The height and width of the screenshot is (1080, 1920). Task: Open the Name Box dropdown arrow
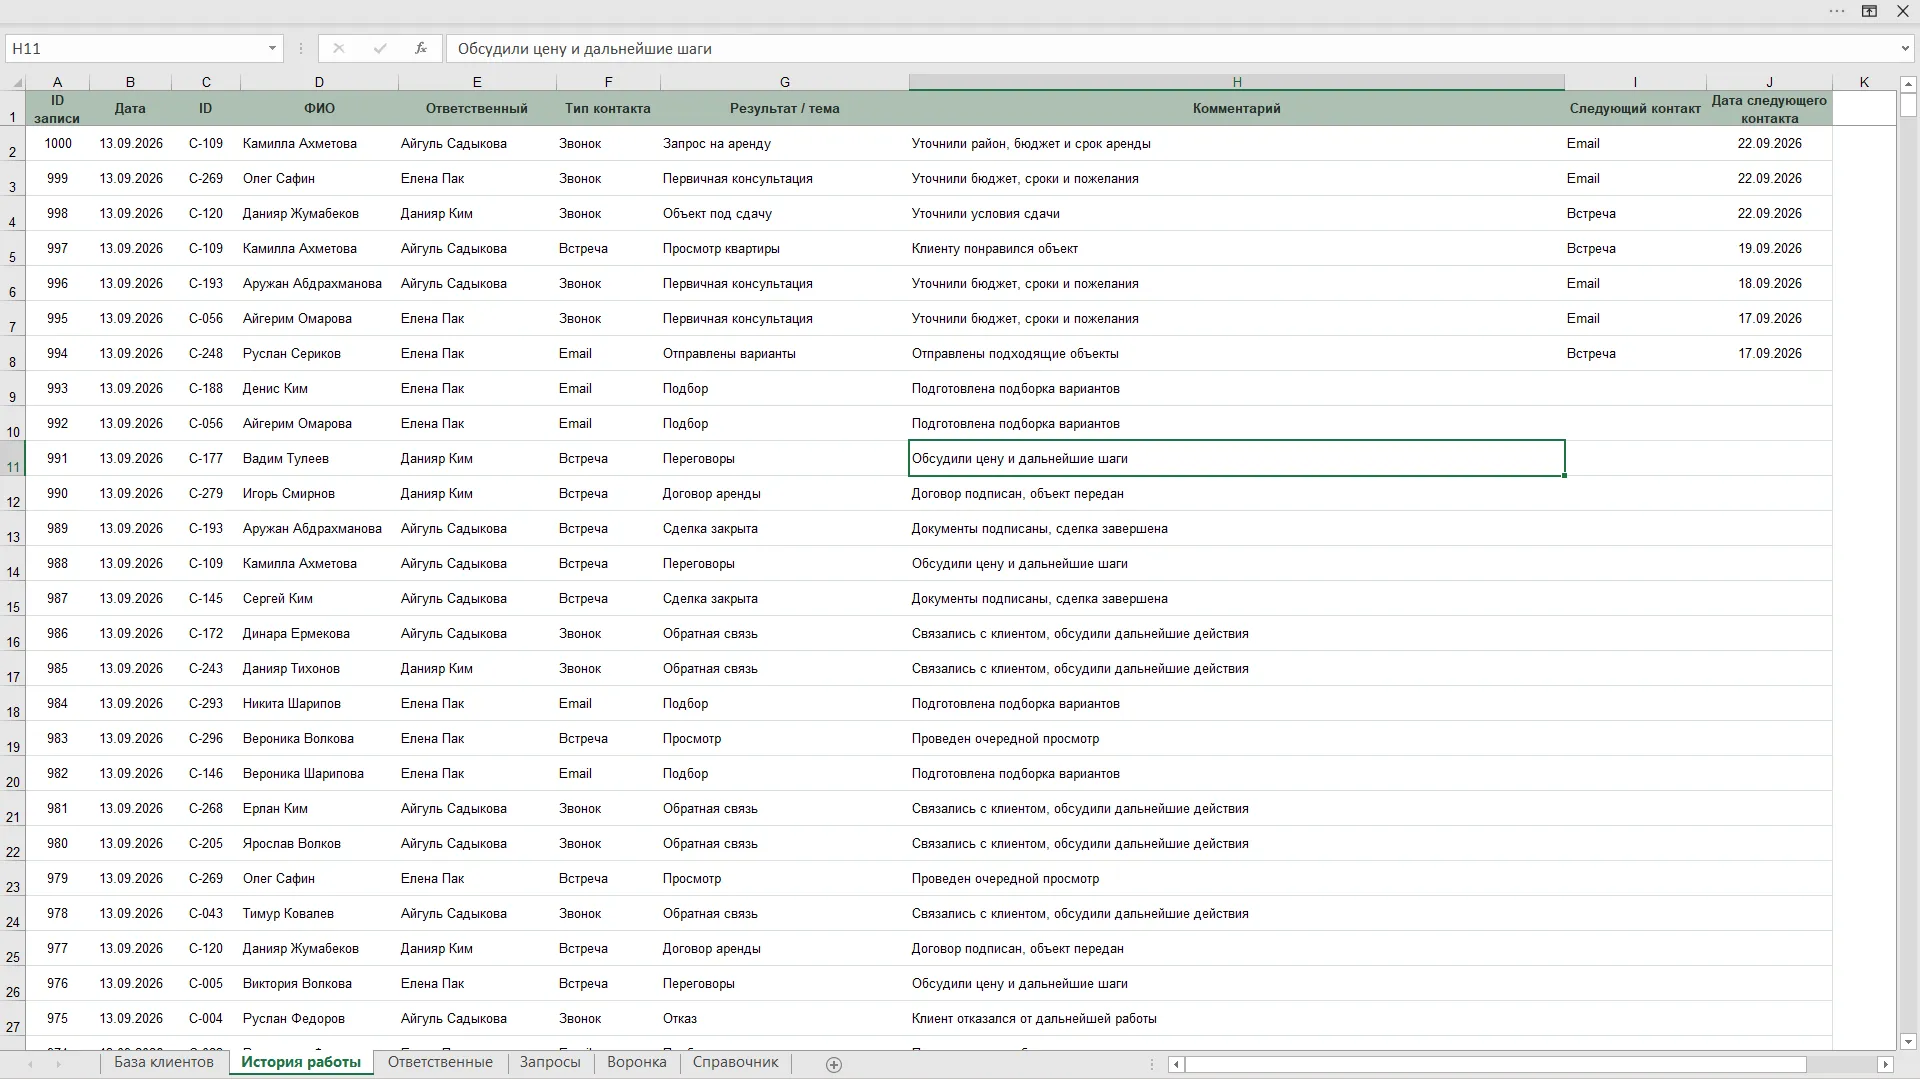(x=272, y=48)
